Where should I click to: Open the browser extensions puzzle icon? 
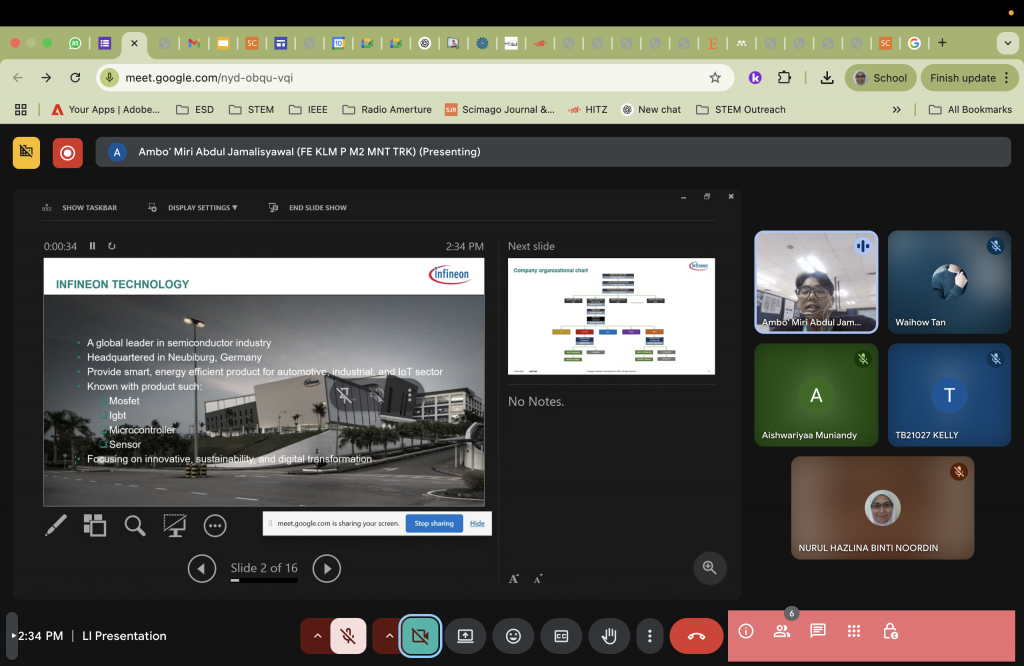[784, 78]
